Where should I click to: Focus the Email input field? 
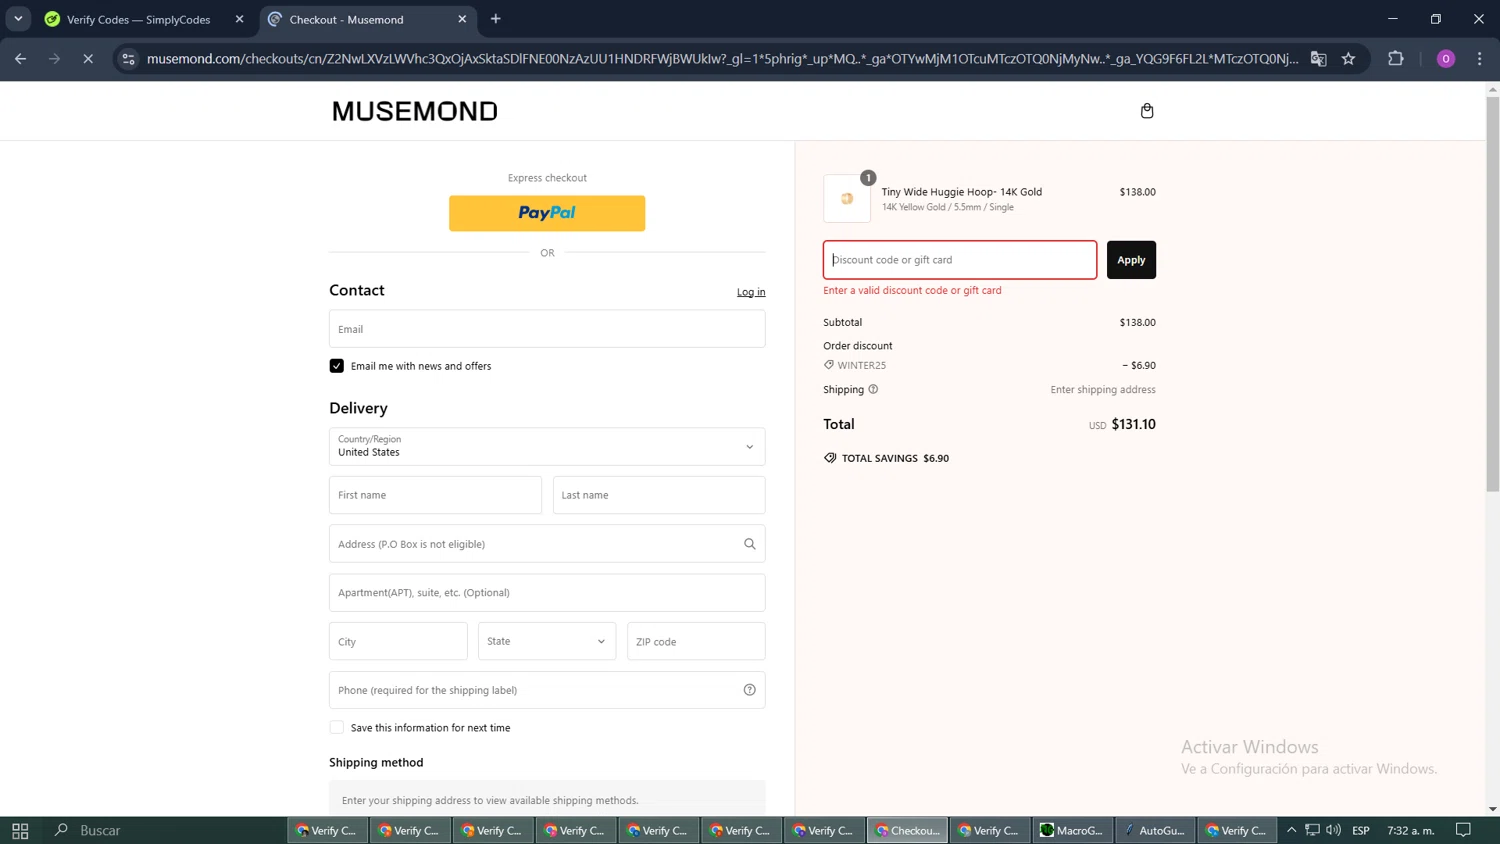pos(547,329)
